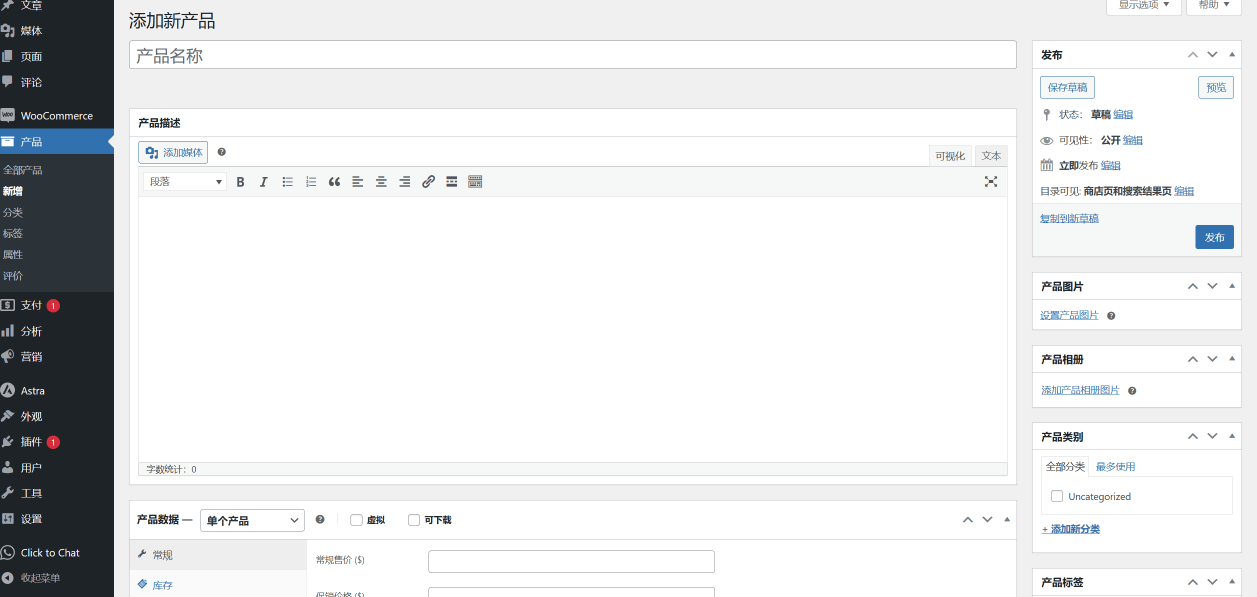Center align text in editor
The height and width of the screenshot is (597, 1257).
coord(381,182)
